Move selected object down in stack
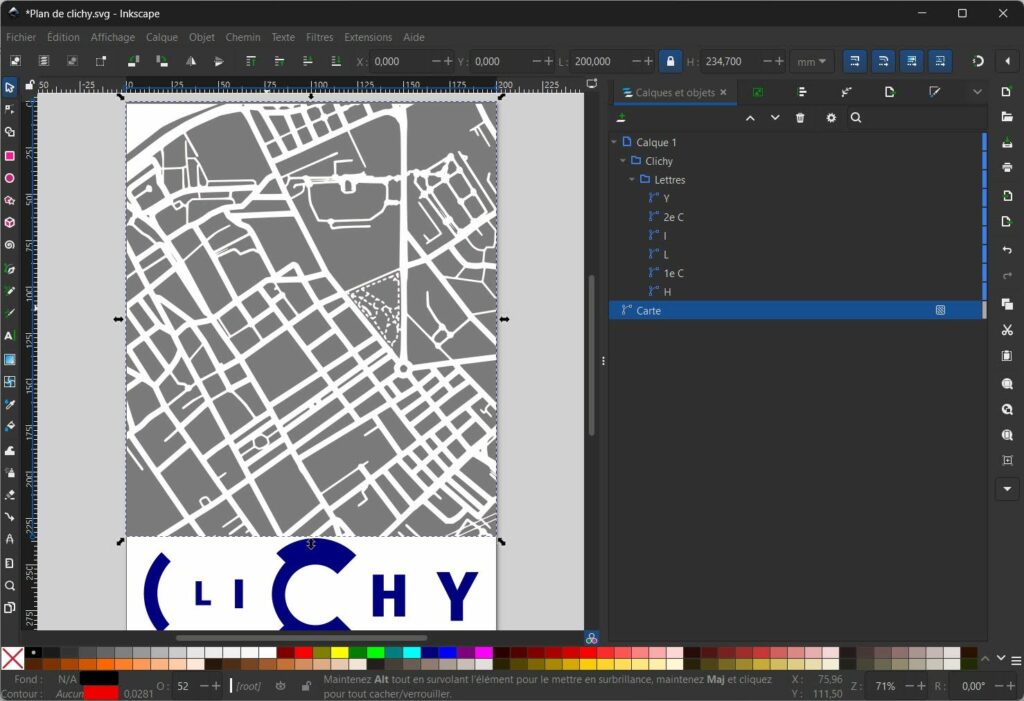The image size is (1024, 701). 775,118
